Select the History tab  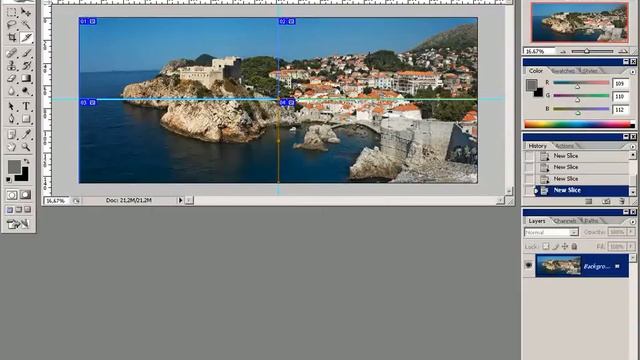click(x=537, y=146)
